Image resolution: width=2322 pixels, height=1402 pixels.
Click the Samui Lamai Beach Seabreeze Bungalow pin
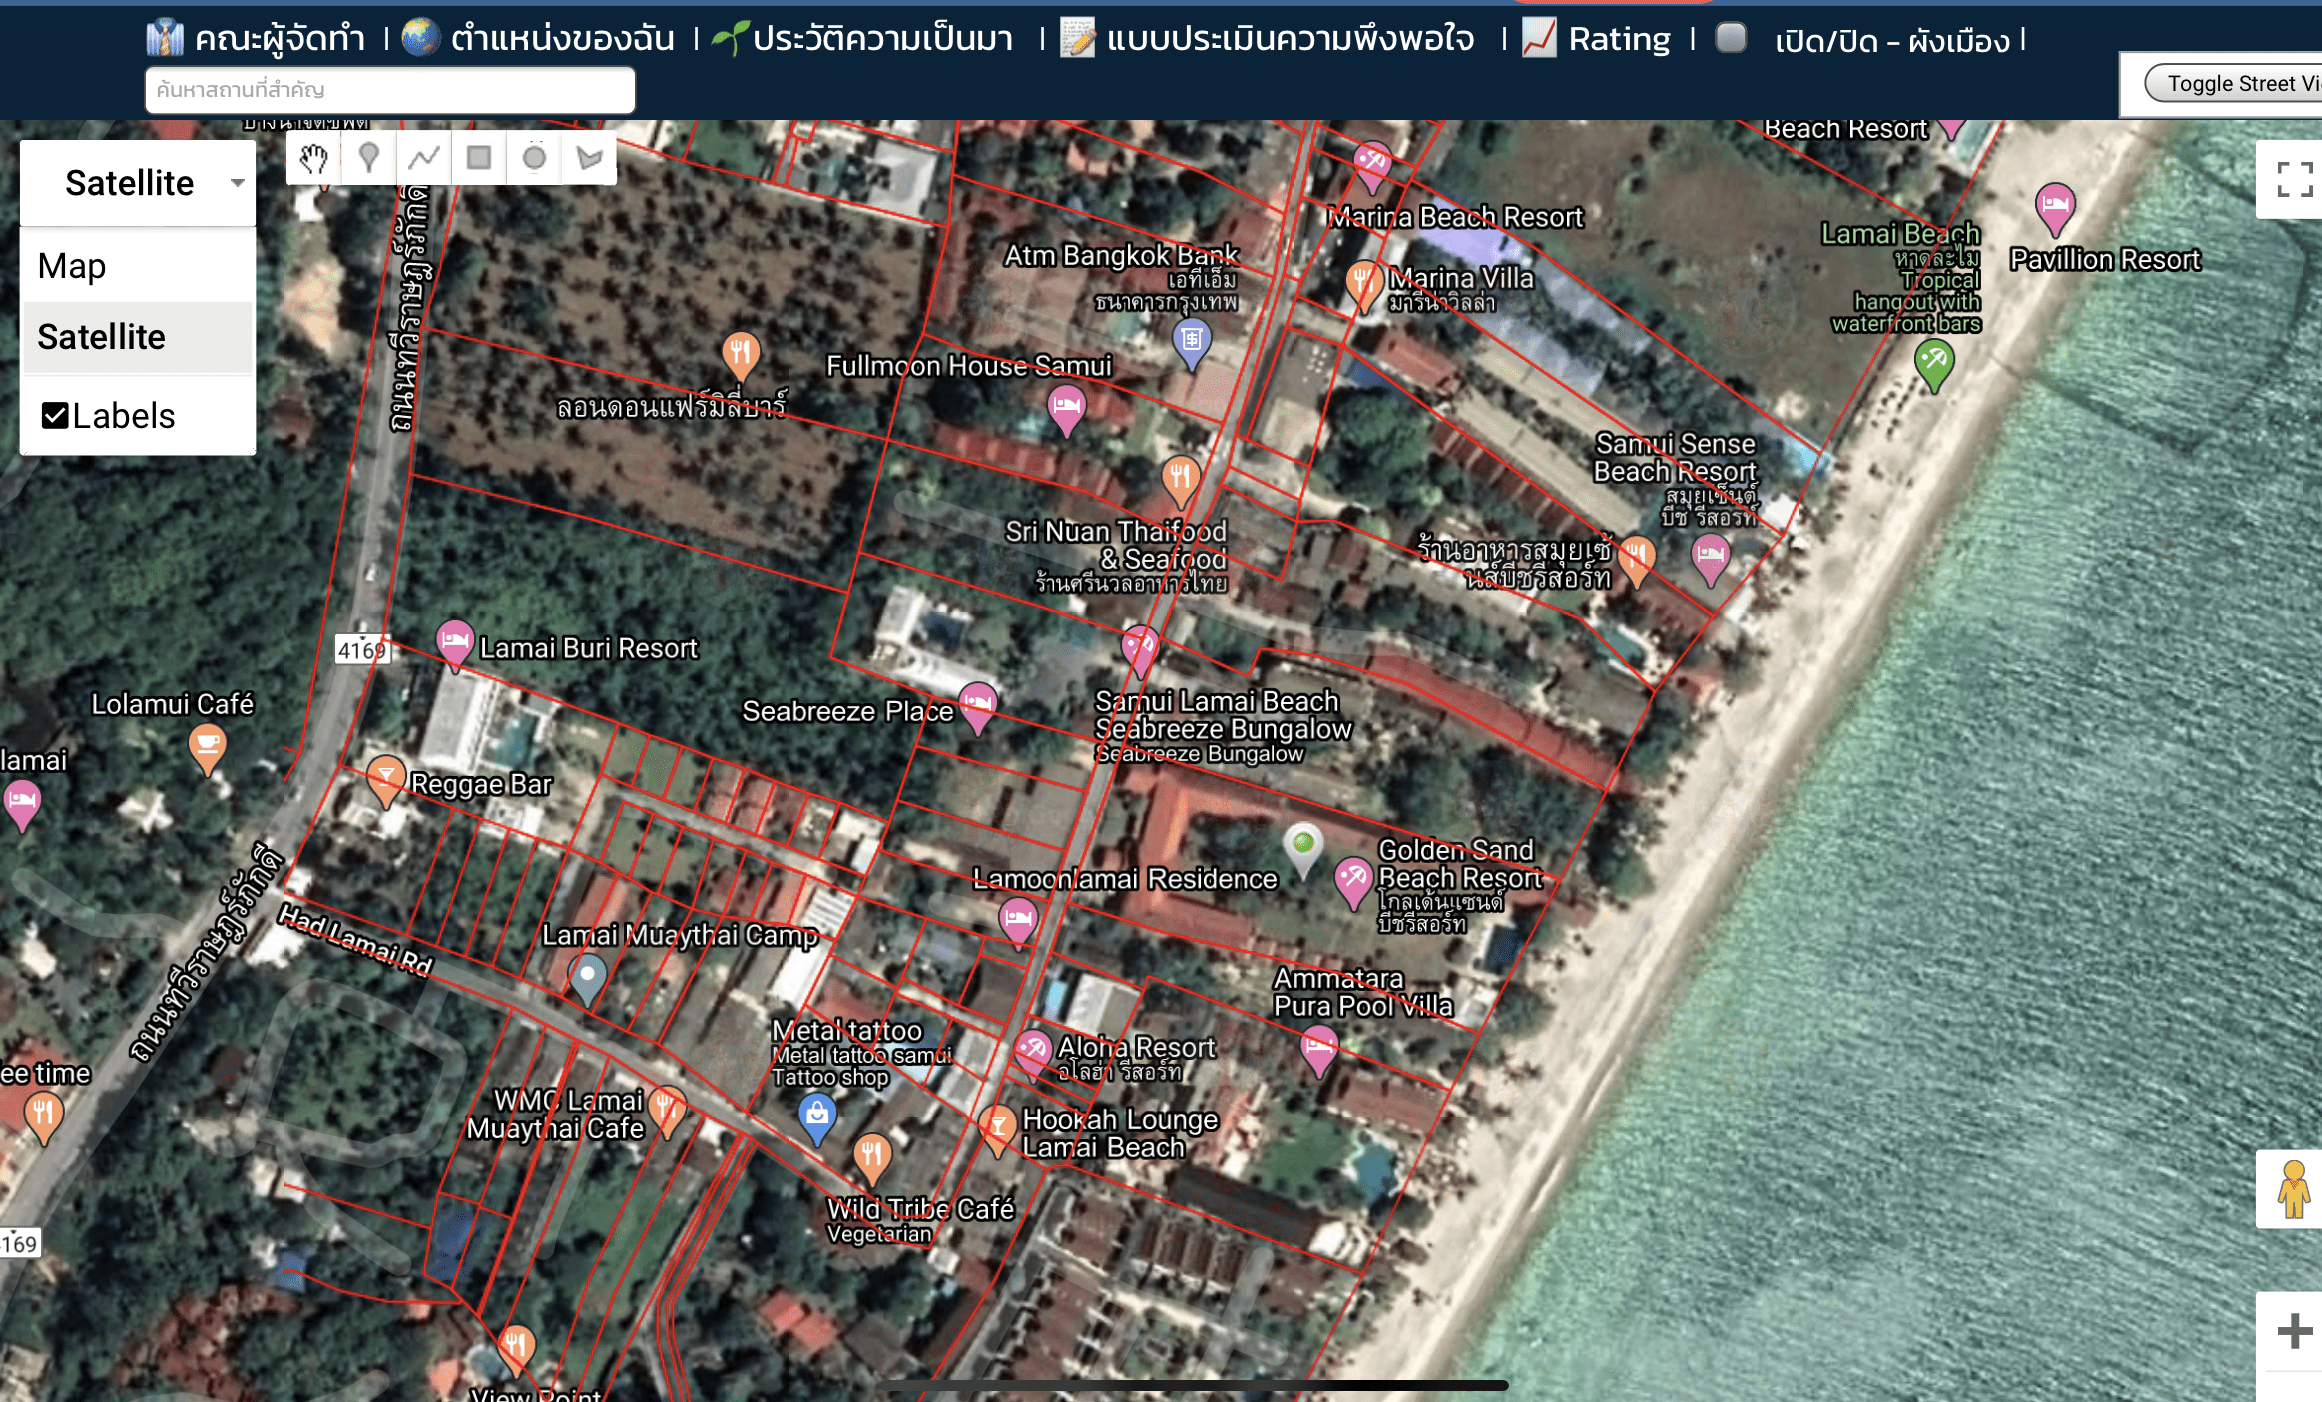(x=1139, y=650)
